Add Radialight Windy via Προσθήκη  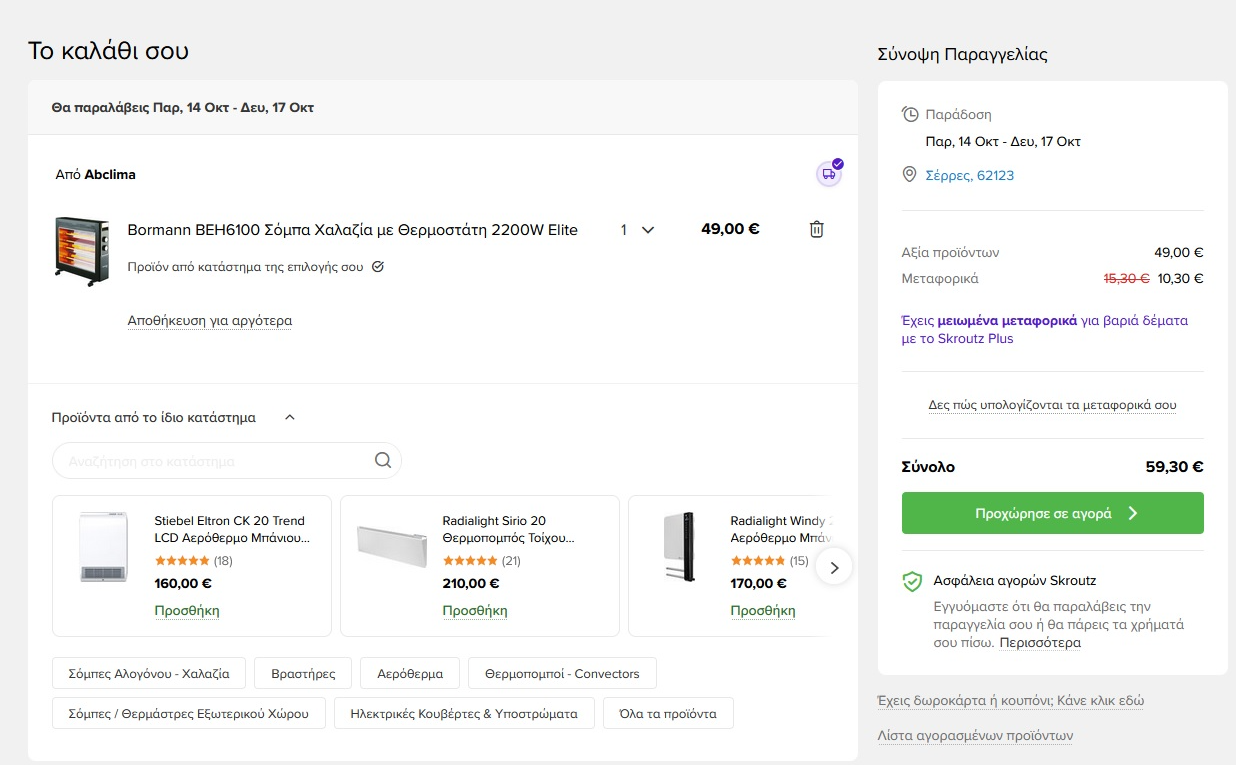(763, 610)
